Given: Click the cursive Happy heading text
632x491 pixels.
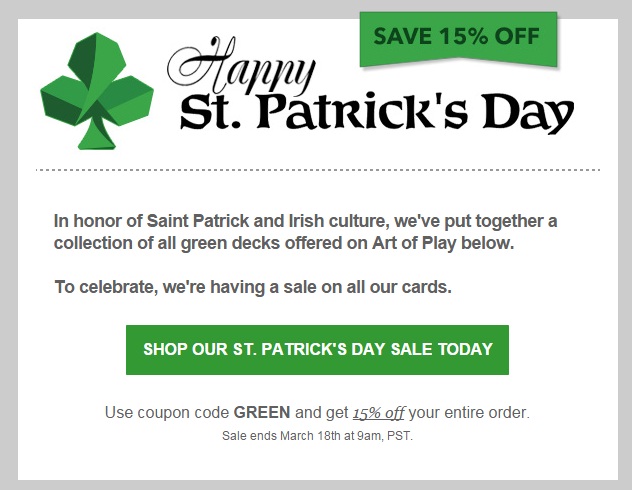Looking at the screenshot, I should 241,65.
